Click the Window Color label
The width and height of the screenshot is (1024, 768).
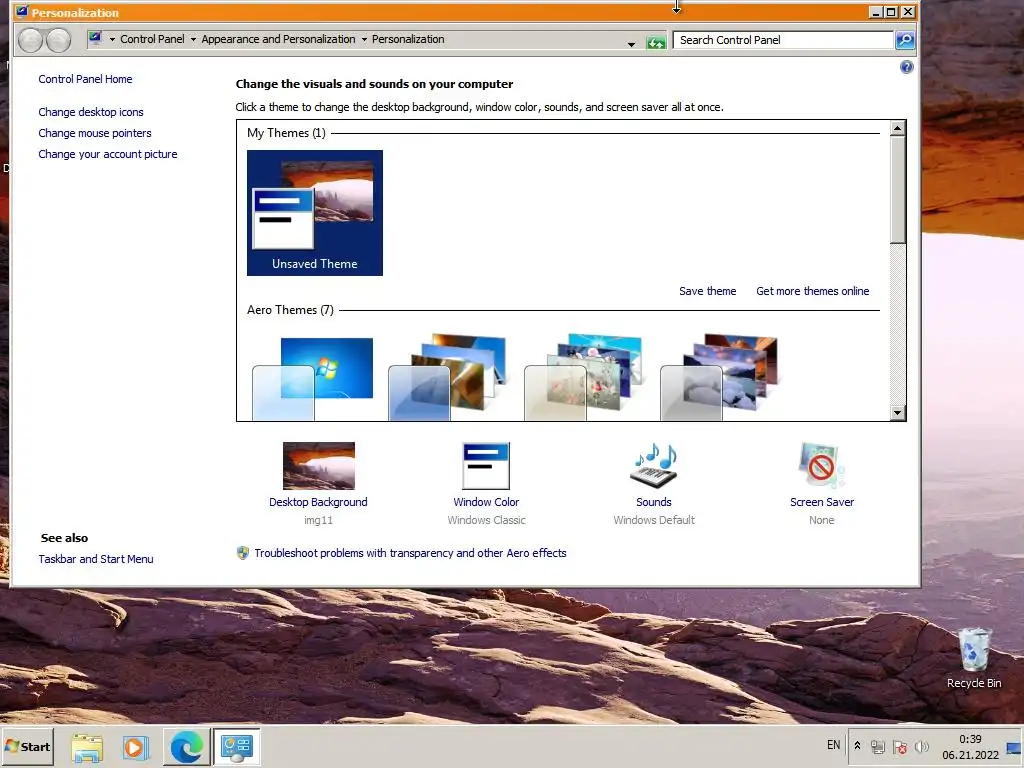click(486, 502)
